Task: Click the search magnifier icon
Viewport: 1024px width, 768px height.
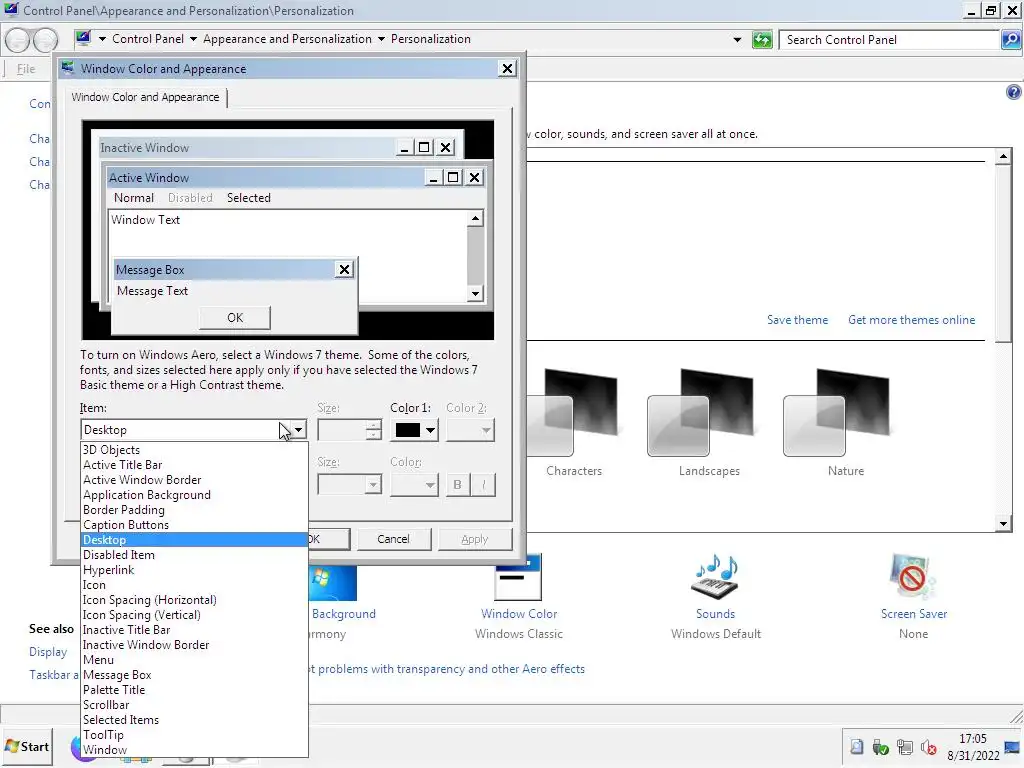Action: click(1011, 40)
